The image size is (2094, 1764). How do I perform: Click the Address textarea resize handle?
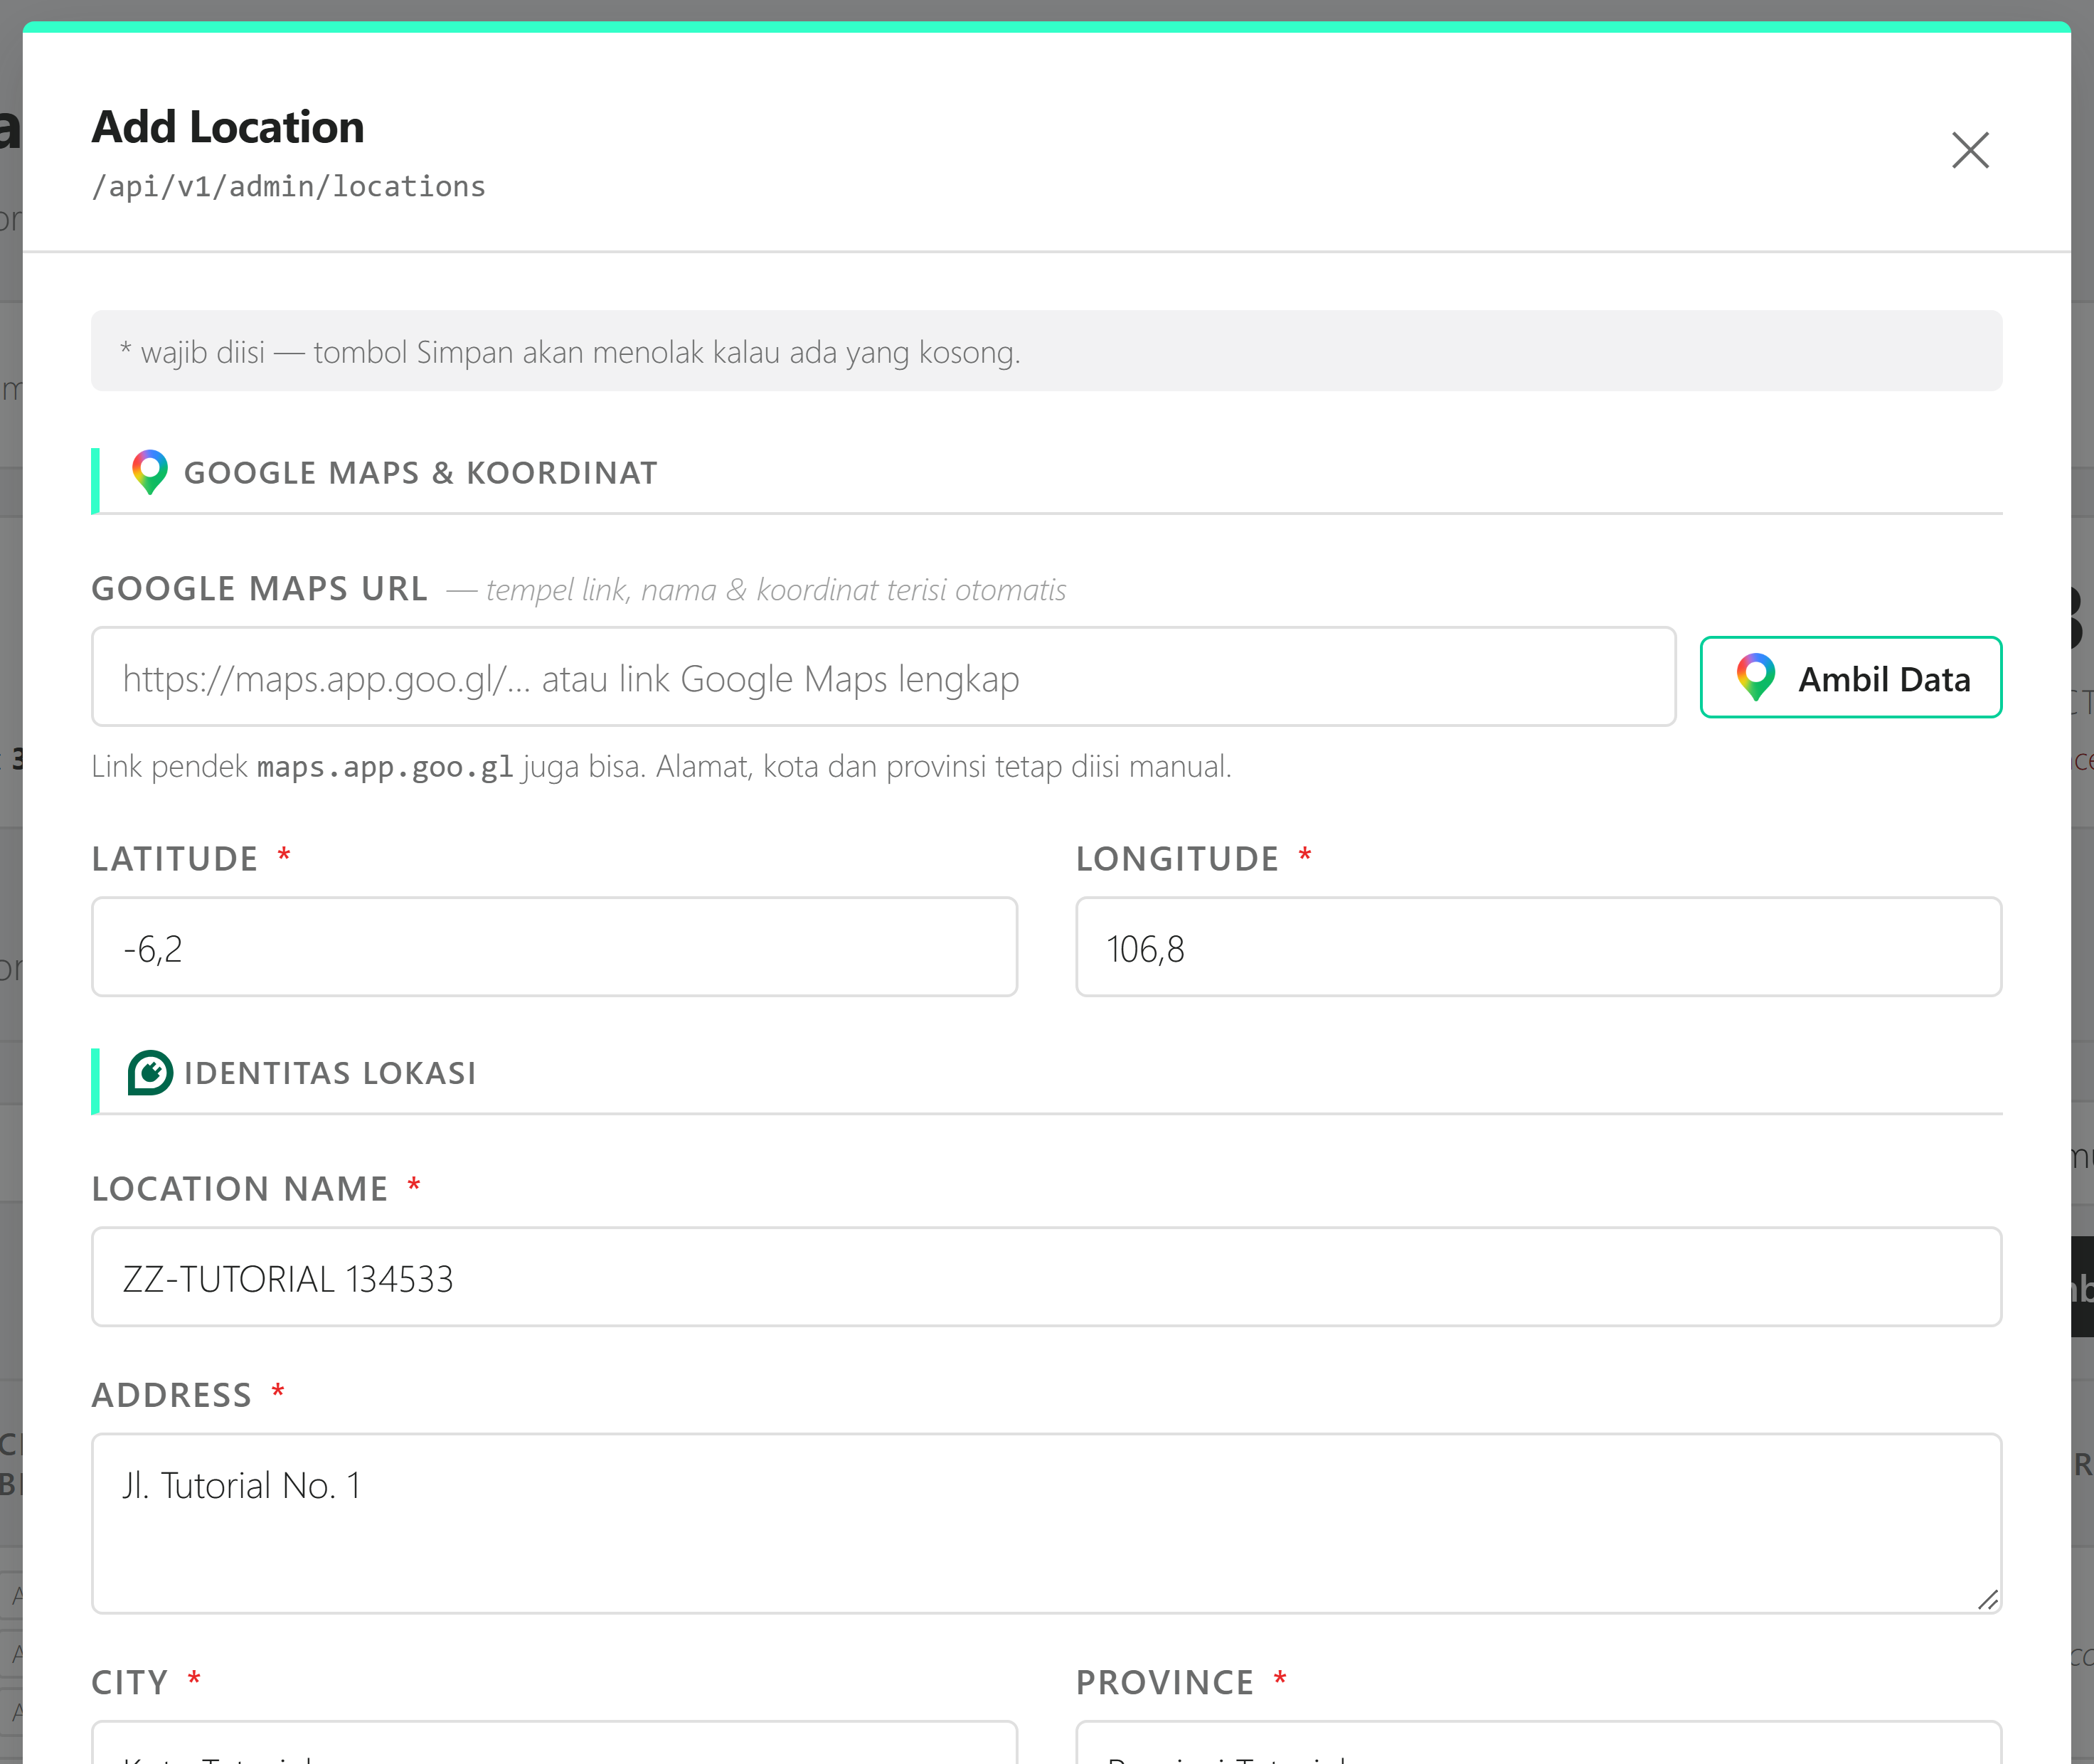tap(1988, 1600)
